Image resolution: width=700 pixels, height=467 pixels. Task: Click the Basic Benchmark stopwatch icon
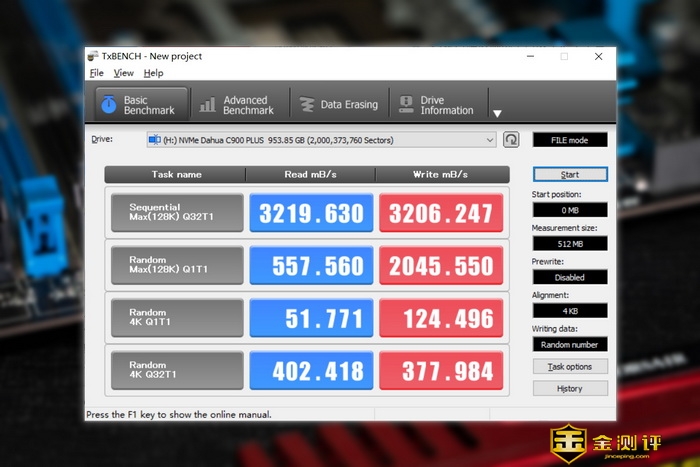click(108, 104)
